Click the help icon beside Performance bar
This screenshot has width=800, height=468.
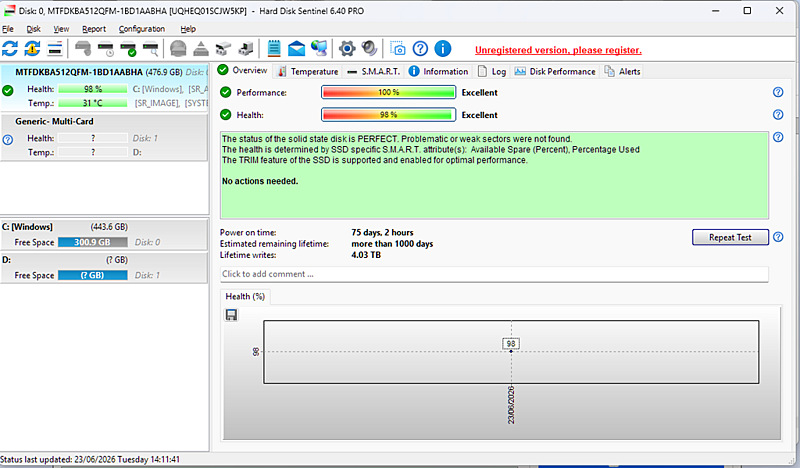coord(778,92)
